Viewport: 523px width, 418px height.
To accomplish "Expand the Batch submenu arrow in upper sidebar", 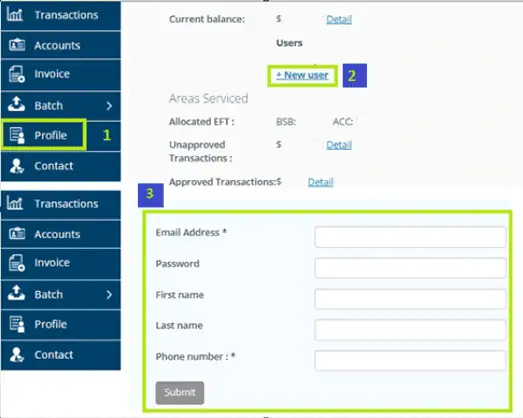I will [x=109, y=106].
